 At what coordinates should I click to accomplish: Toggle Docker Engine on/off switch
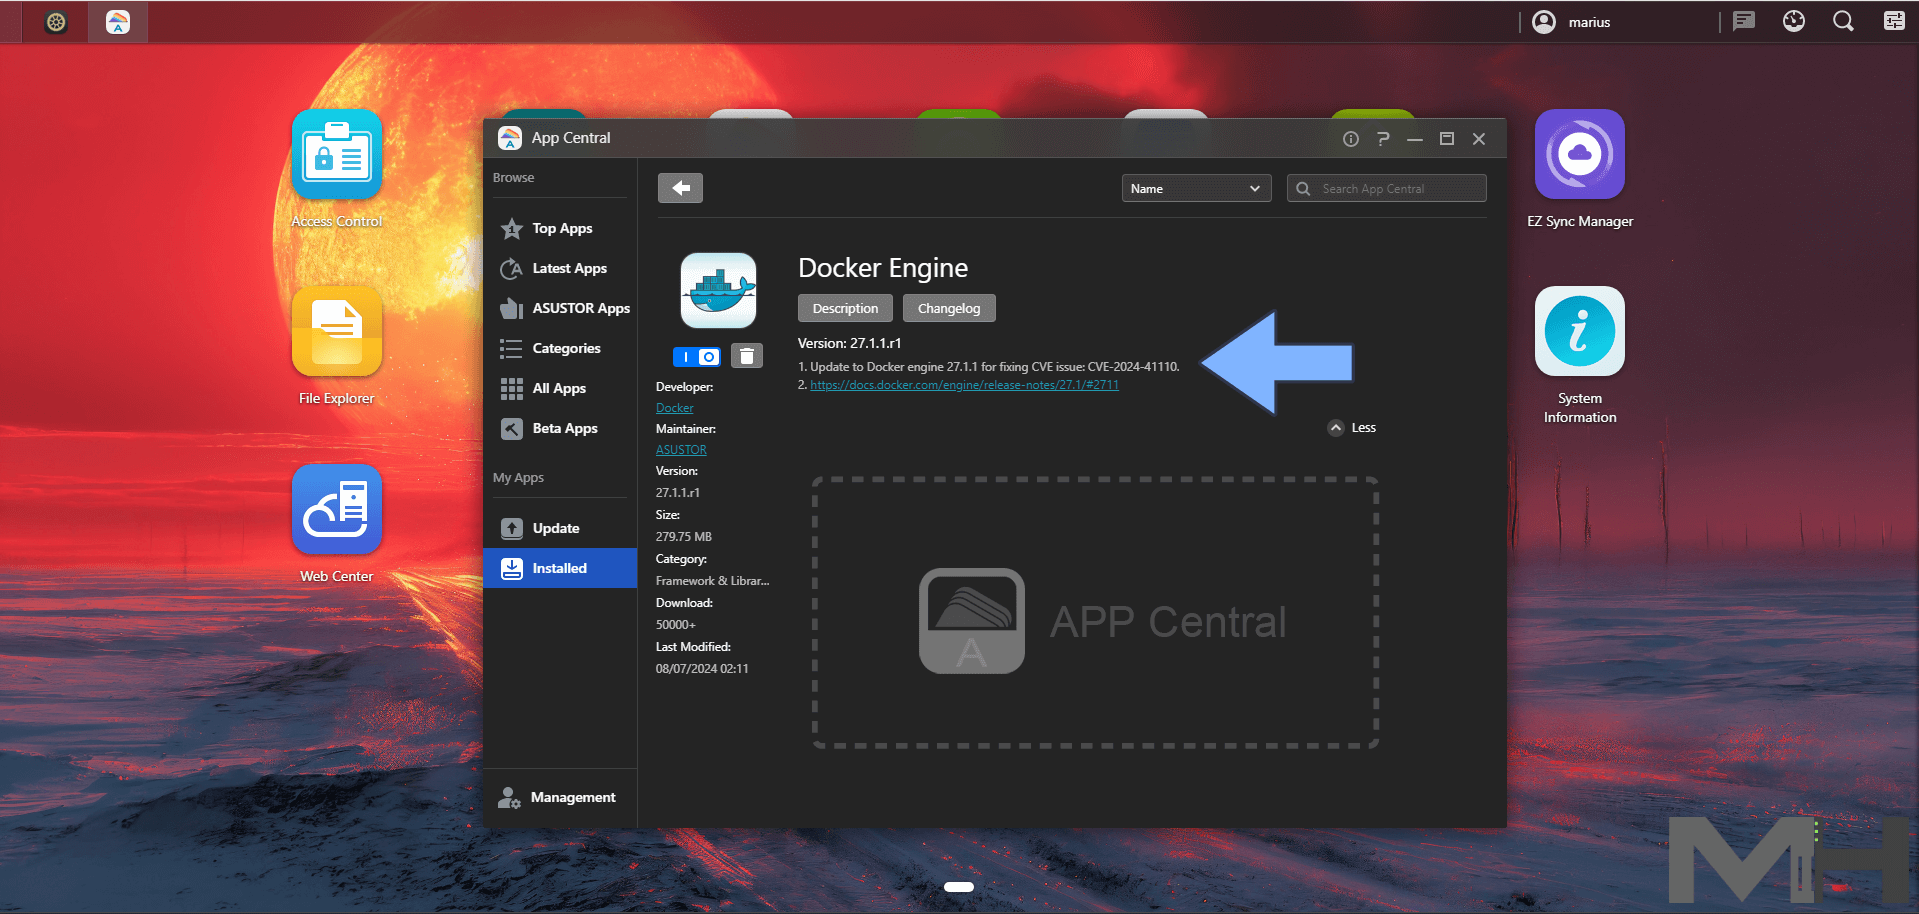click(x=697, y=356)
